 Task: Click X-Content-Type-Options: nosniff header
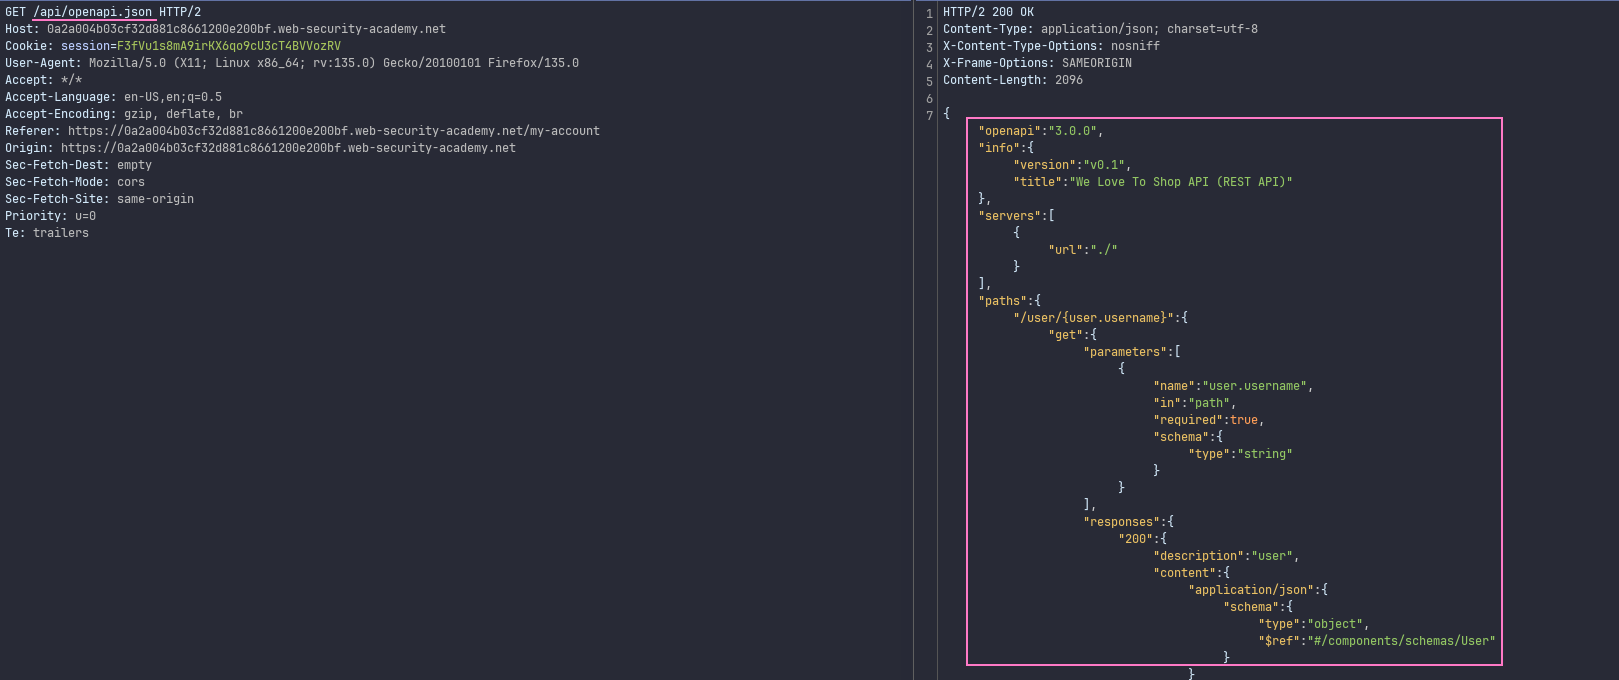(1051, 46)
